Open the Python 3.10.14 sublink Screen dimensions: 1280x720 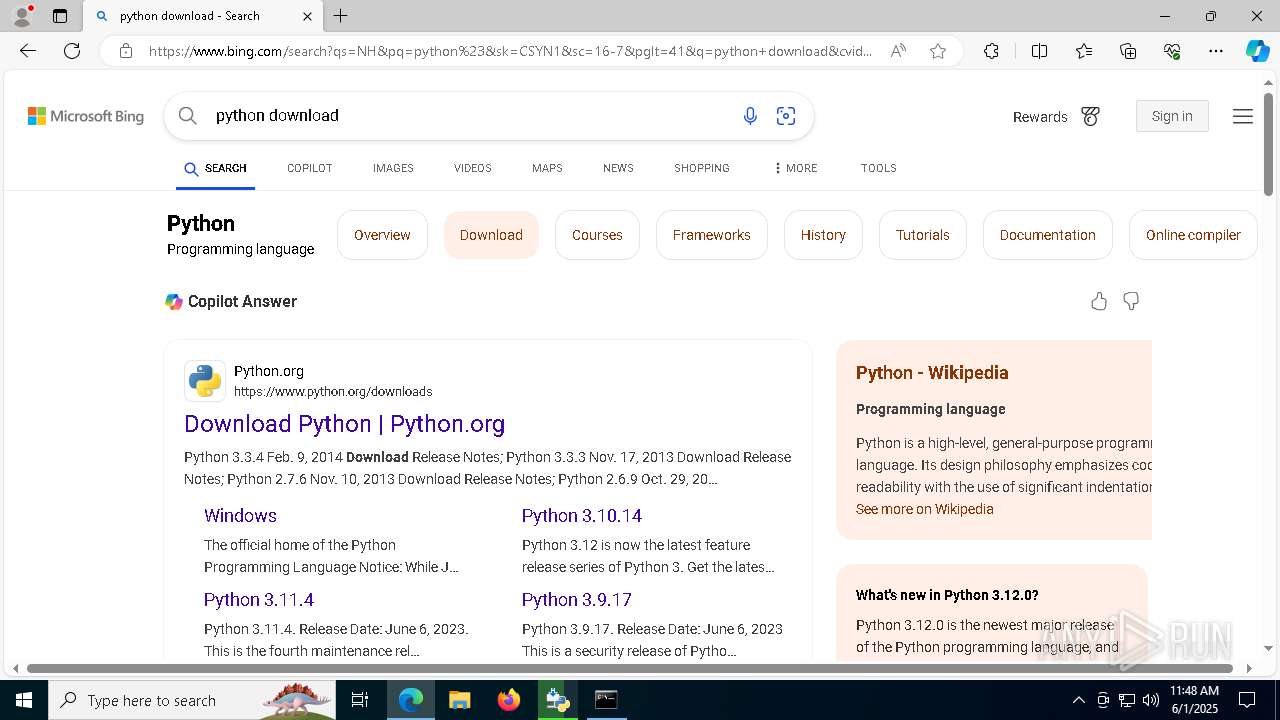(582, 516)
